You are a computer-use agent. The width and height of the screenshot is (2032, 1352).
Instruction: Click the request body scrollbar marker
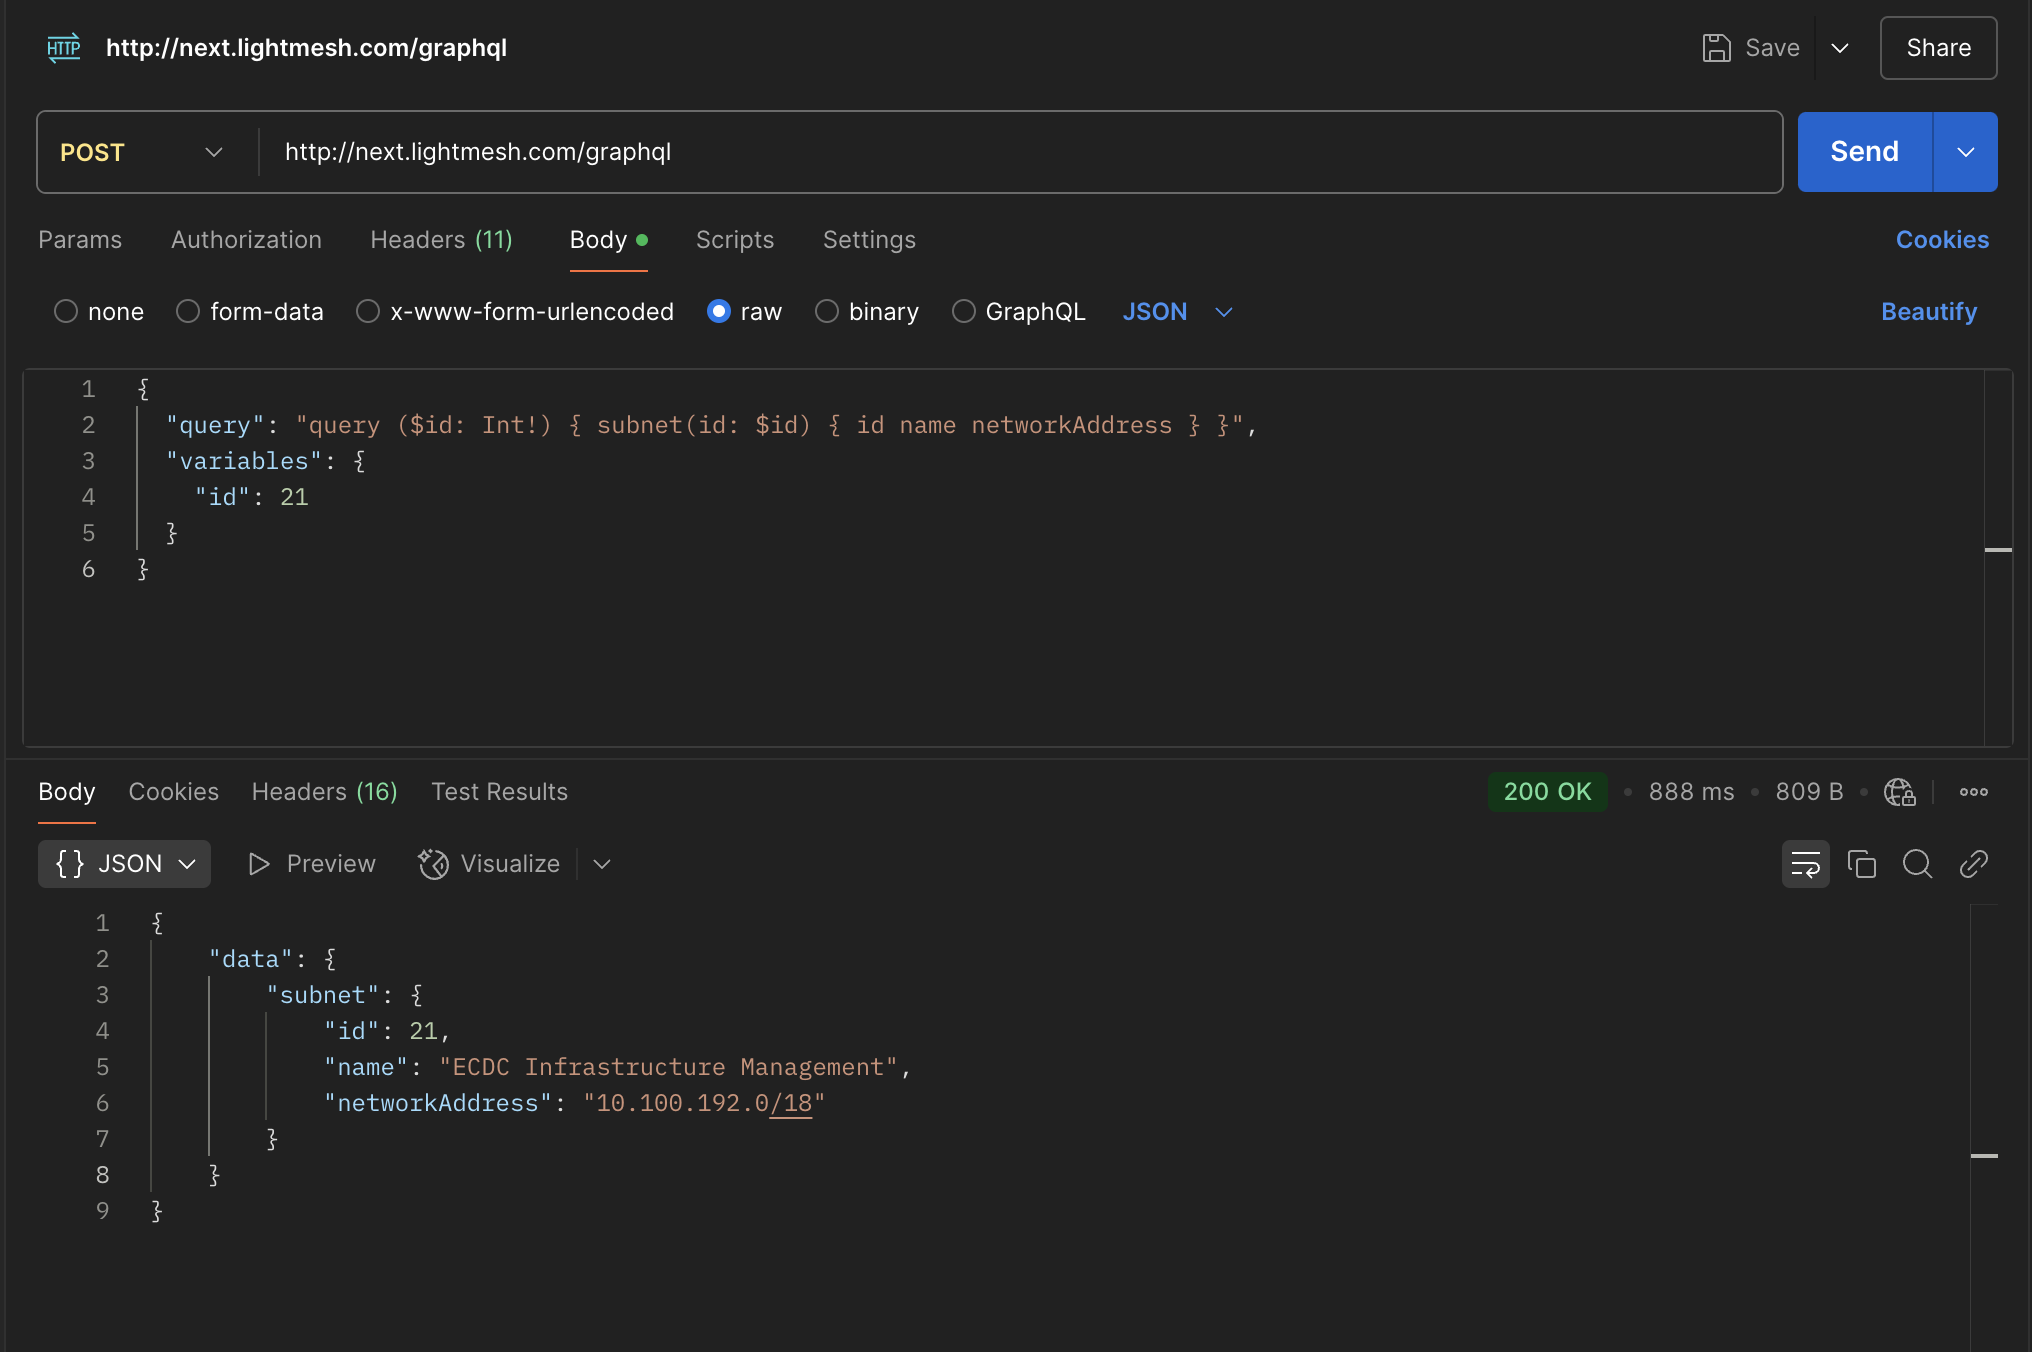click(x=1997, y=550)
